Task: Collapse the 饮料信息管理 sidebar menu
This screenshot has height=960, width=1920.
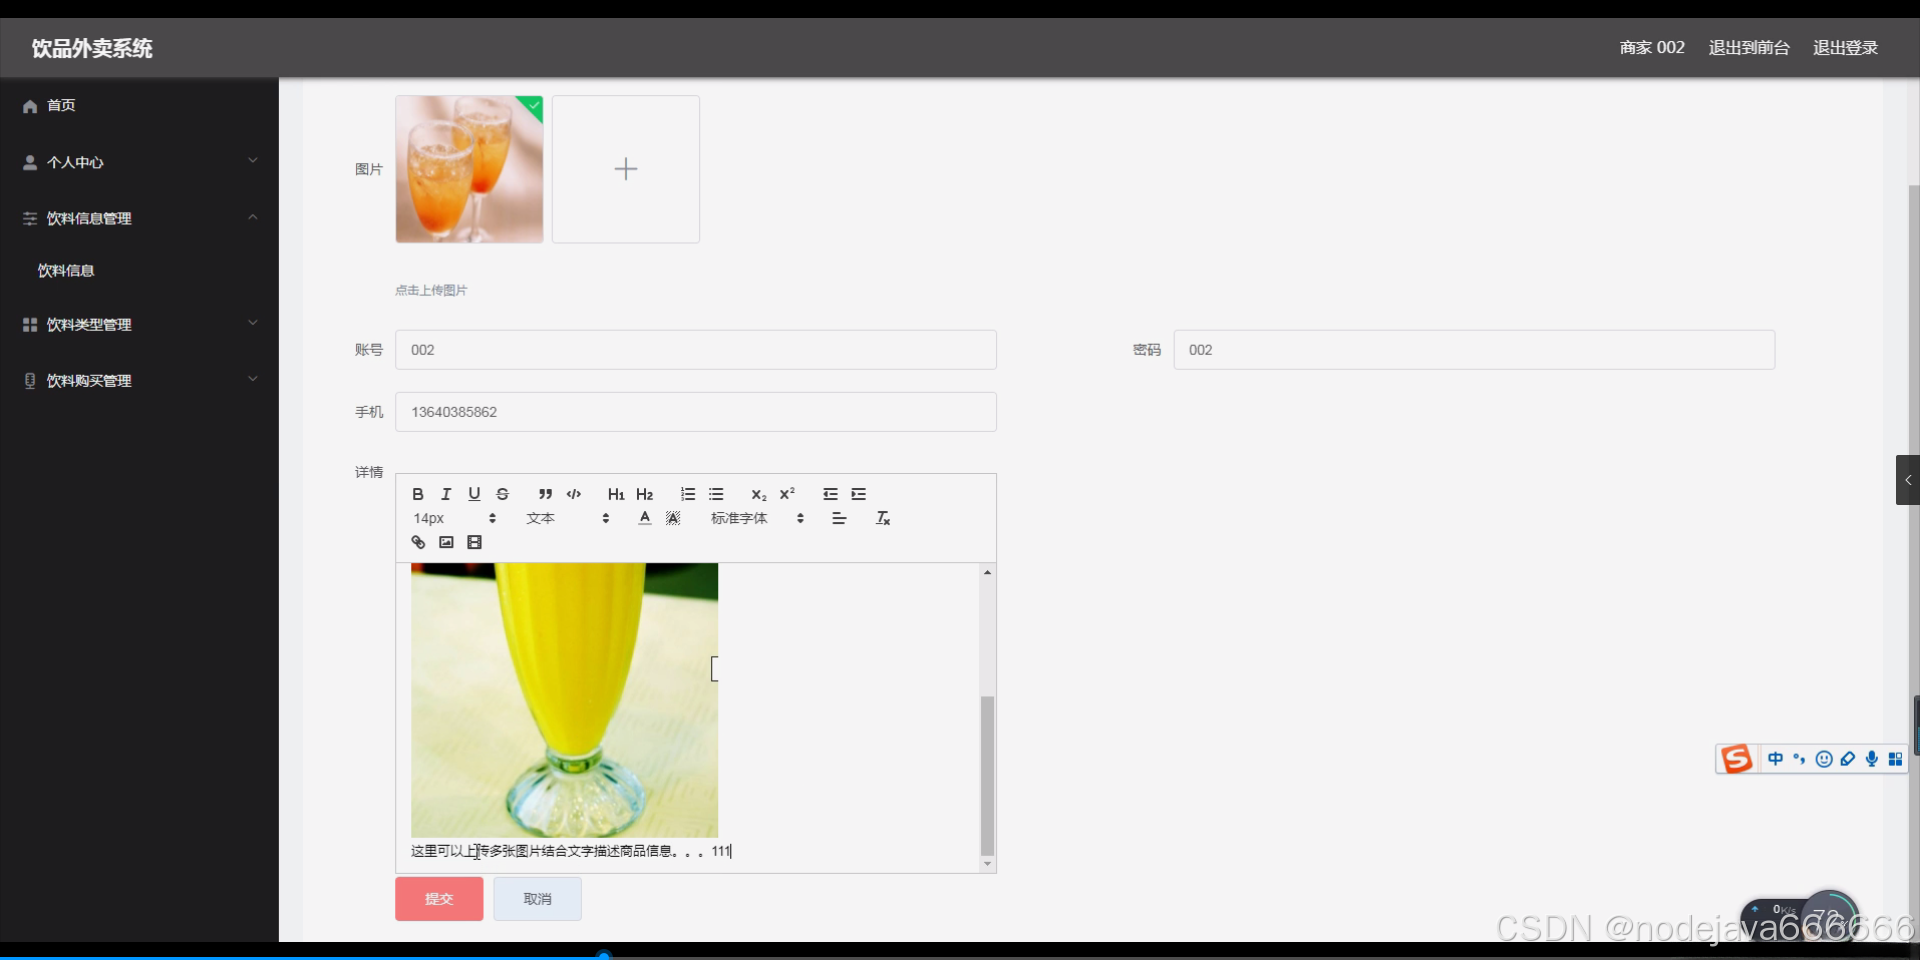Action: [139, 218]
